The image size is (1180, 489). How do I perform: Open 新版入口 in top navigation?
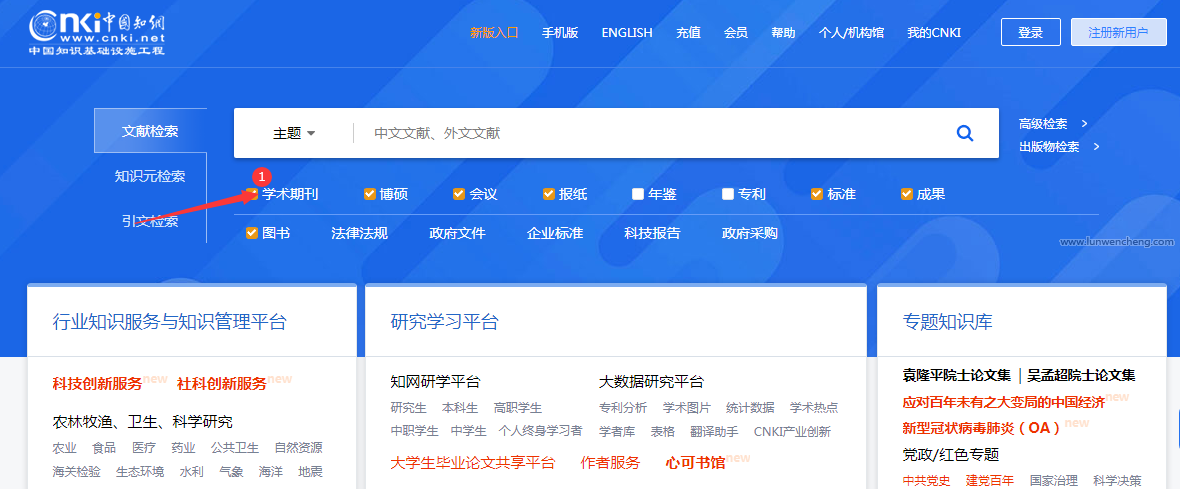pyautogui.click(x=494, y=32)
